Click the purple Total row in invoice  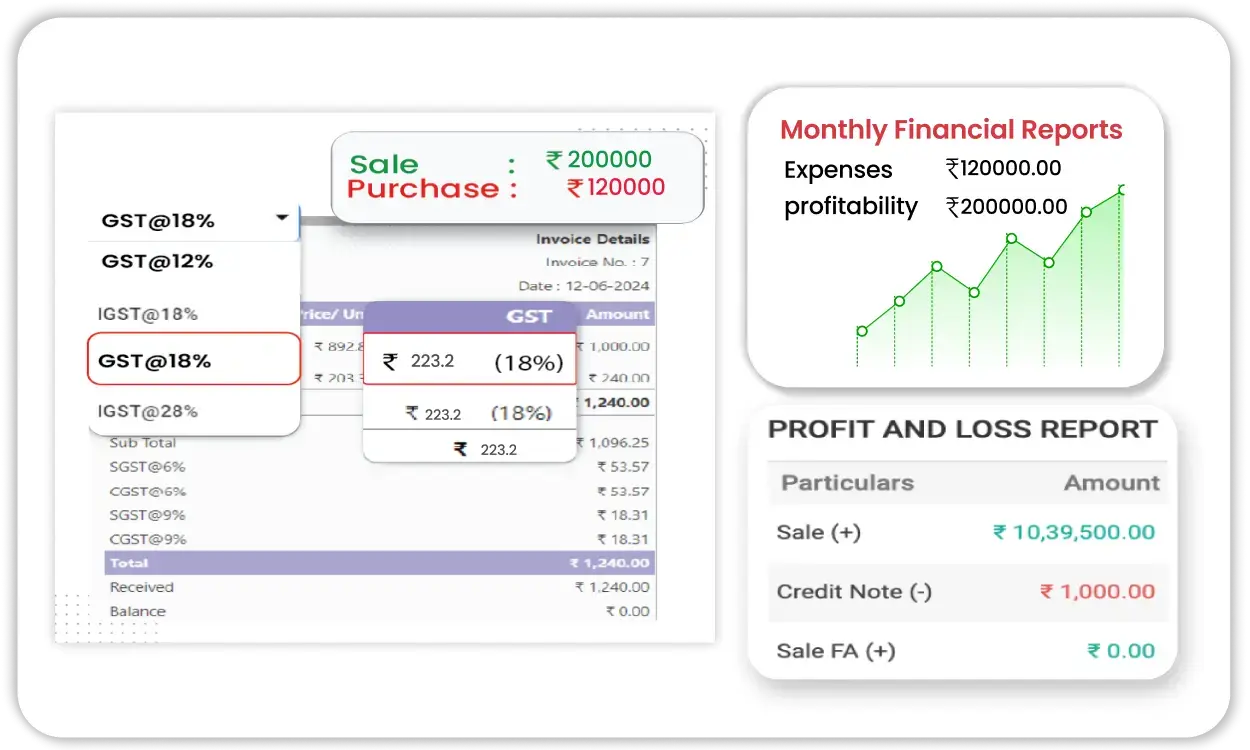[379, 563]
